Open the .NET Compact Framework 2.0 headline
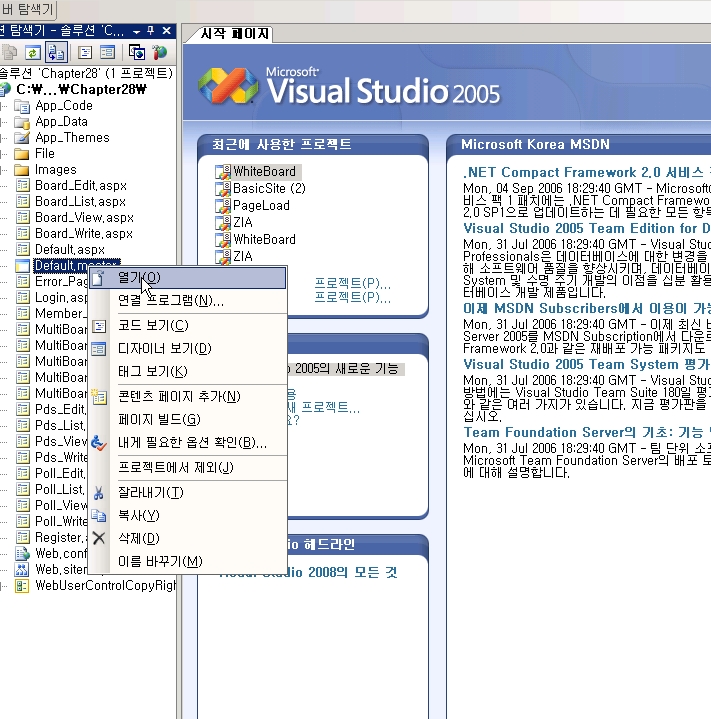Image resolution: width=711 pixels, height=719 pixels. click(x=587, y=173)
